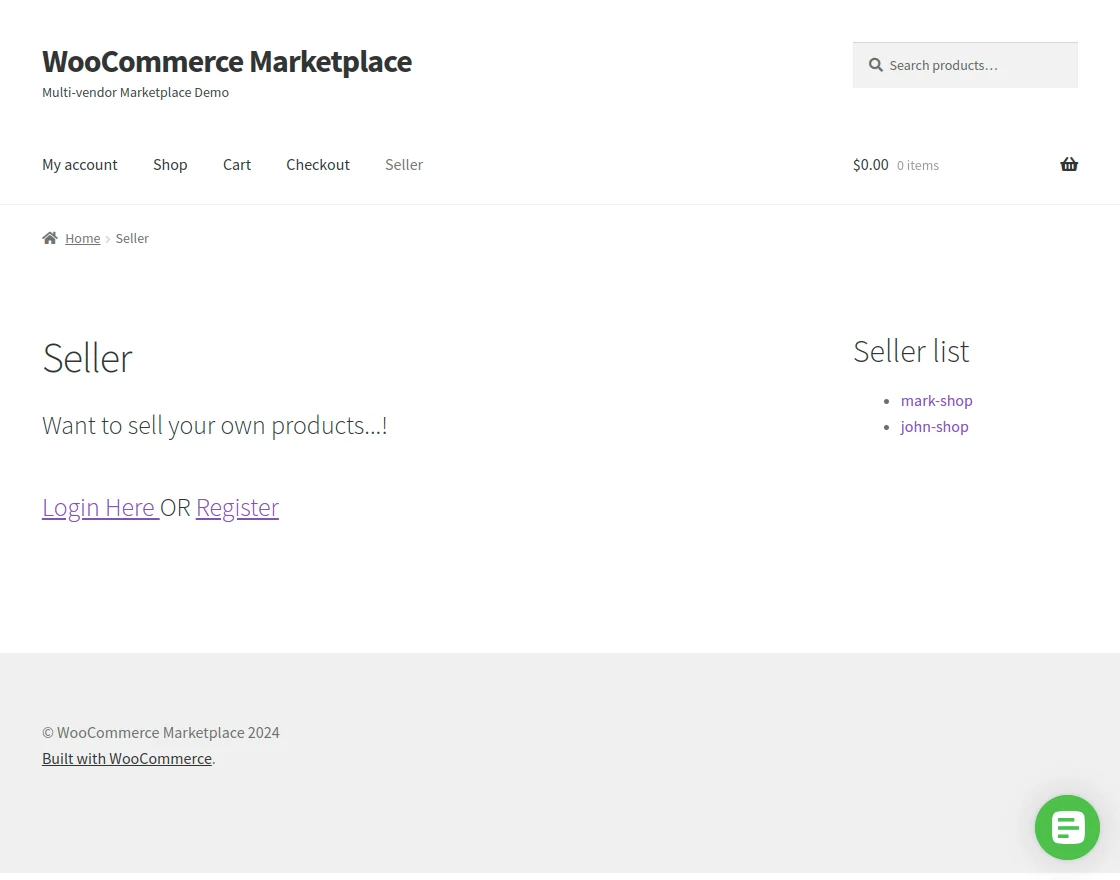
Task: Click the Login Here link
Action: (x=99, y=508)
